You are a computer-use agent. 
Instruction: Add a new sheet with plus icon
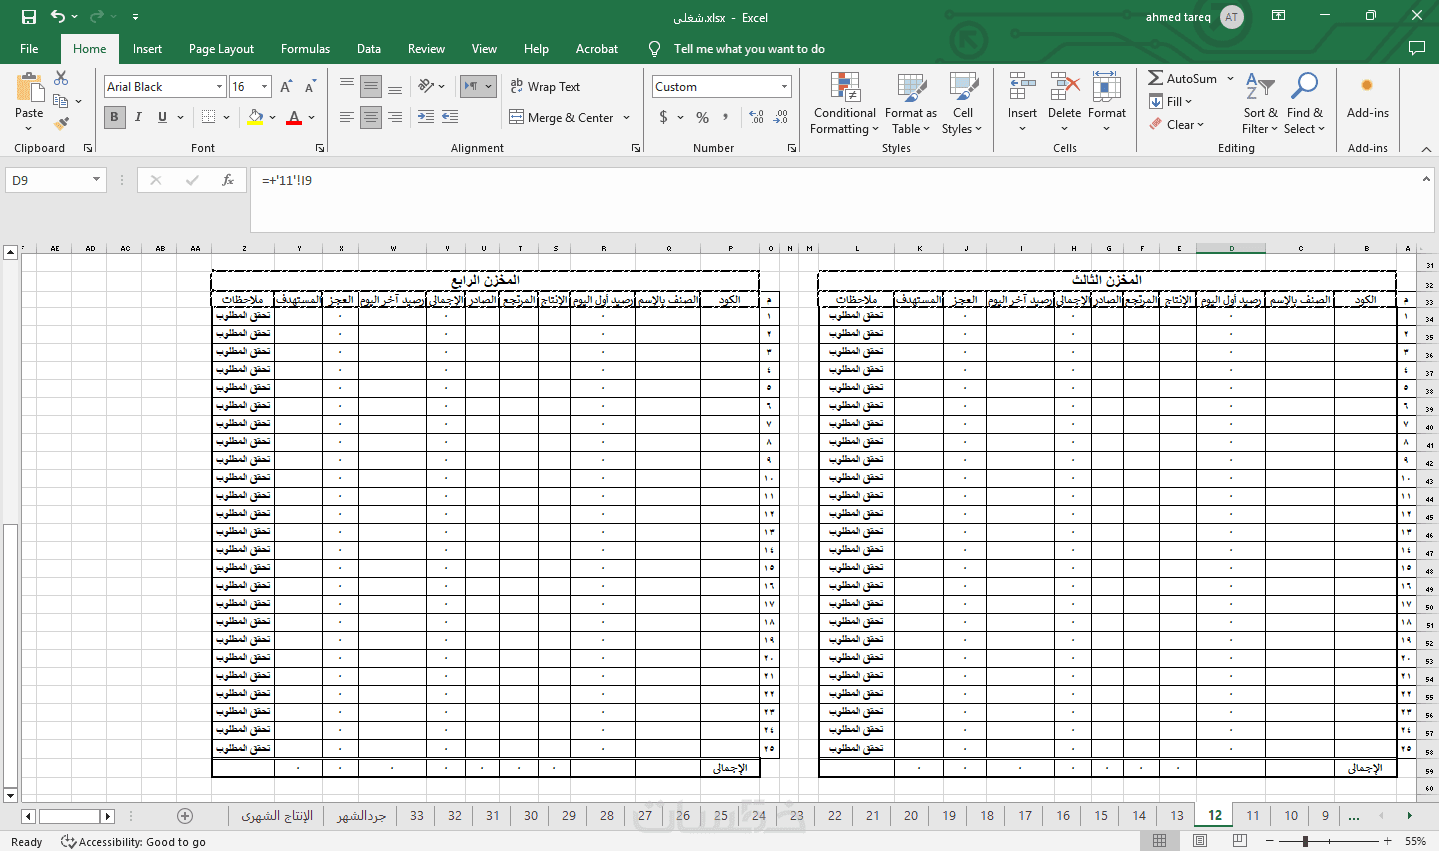pos(185,815)
